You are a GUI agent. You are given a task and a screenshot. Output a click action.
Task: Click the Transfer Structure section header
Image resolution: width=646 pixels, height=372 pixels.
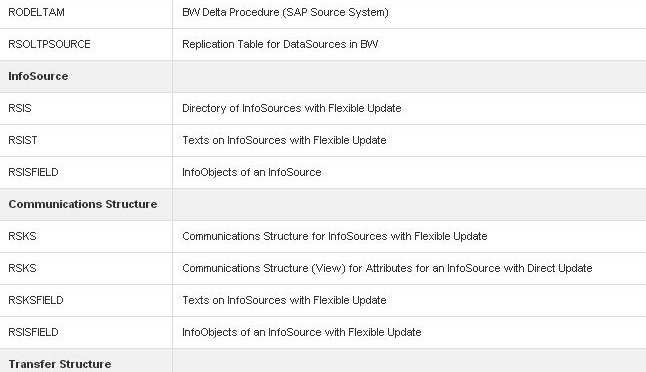60,364
